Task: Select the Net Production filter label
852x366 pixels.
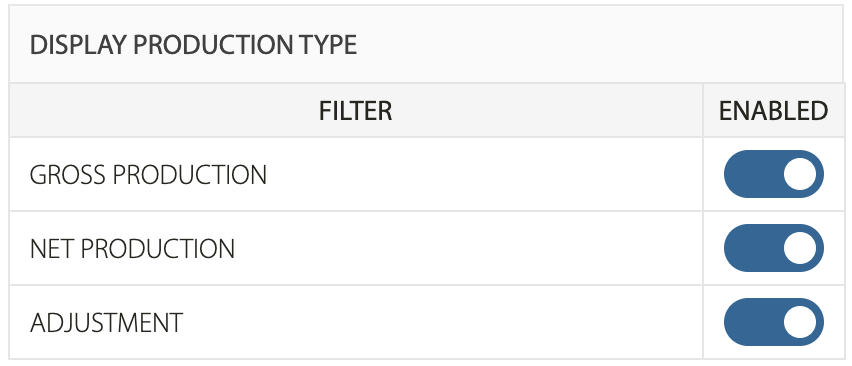Action: click(132, 249)
